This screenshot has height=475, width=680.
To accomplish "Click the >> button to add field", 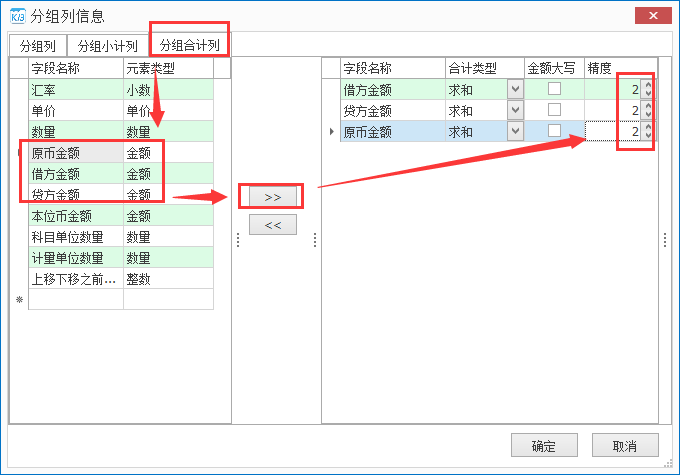I will 273,197.
